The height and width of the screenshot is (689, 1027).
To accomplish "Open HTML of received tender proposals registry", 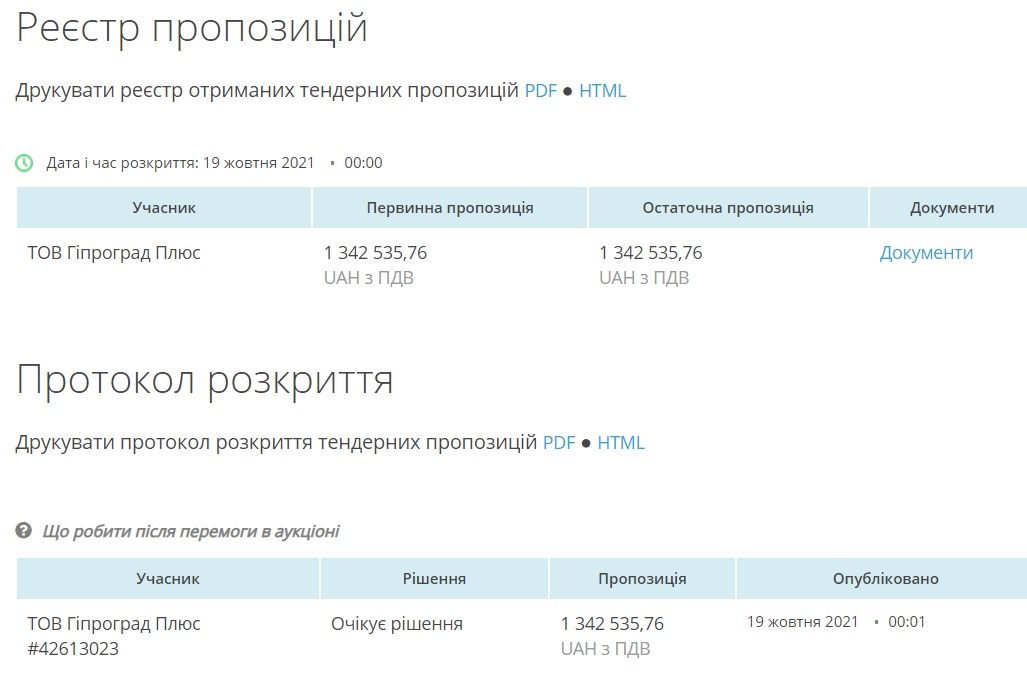I will tap(603, 90).
